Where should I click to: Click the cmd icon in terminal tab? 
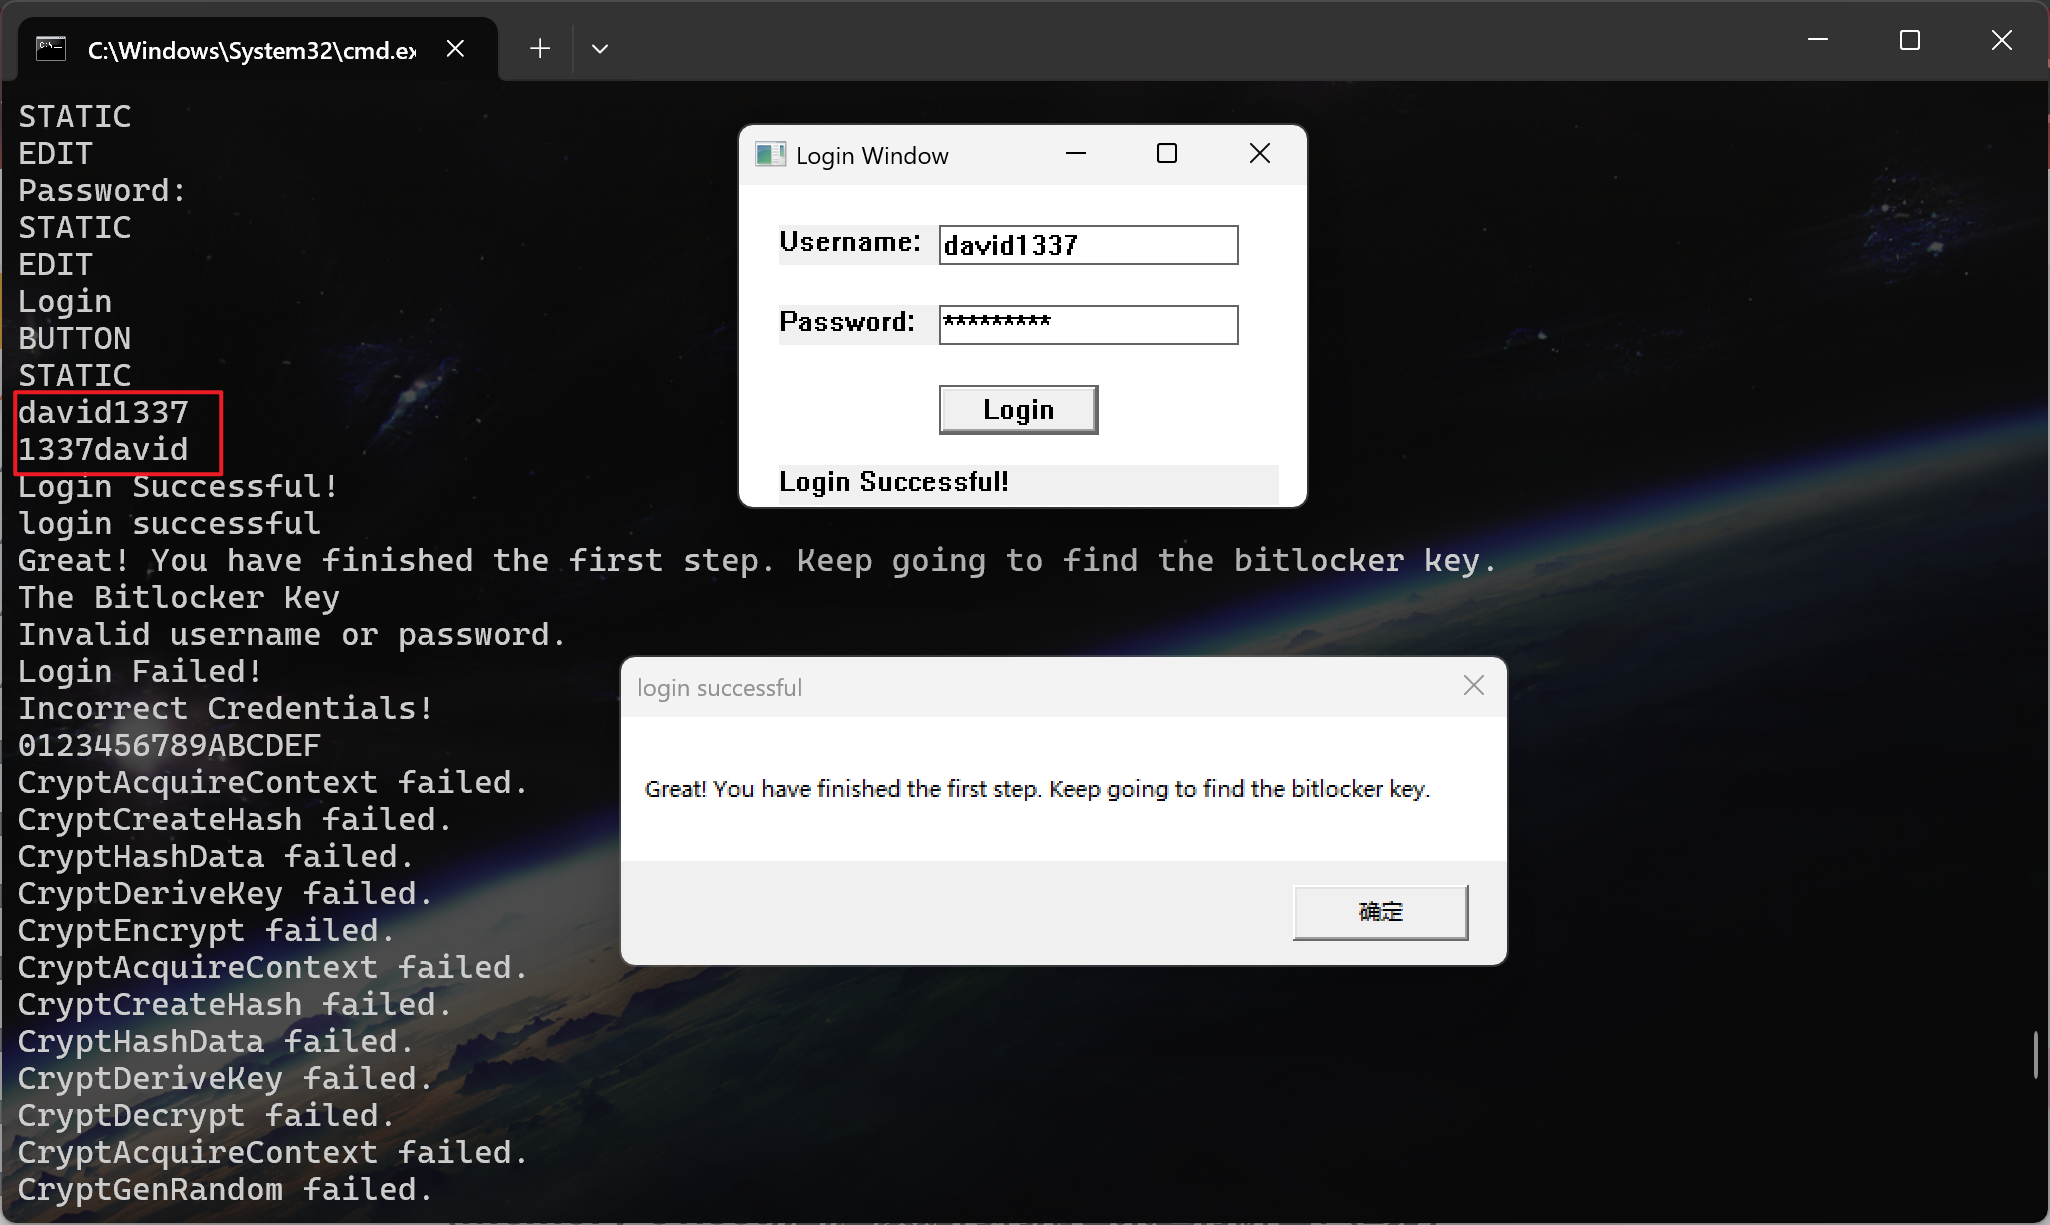pyautogui.click(x=51, y=48)
